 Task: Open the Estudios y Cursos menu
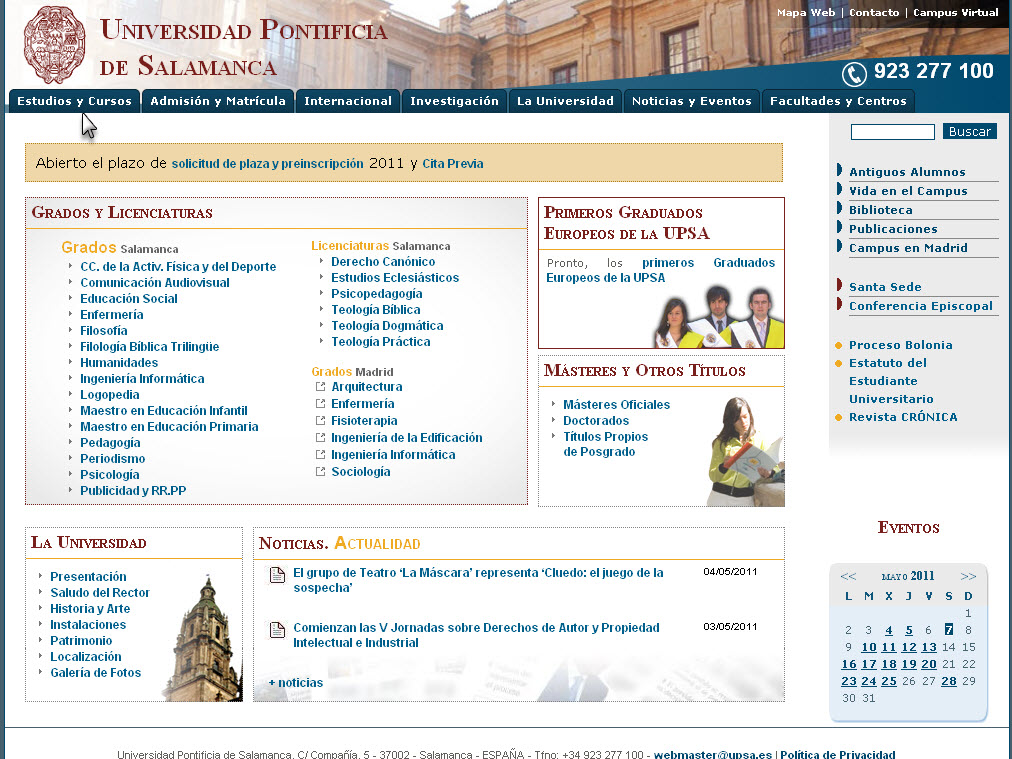74,101
